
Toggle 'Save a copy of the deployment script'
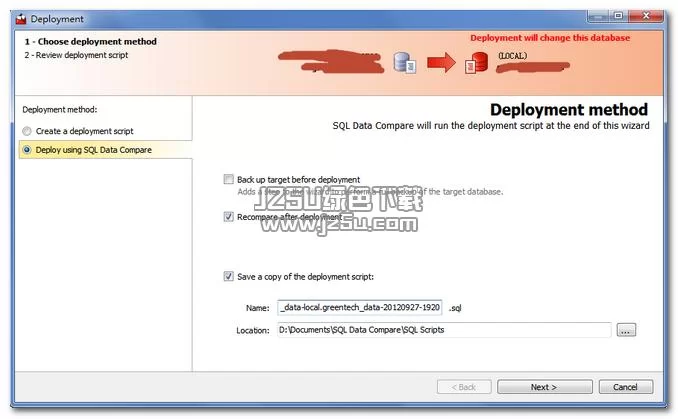[x=229, y=276]
